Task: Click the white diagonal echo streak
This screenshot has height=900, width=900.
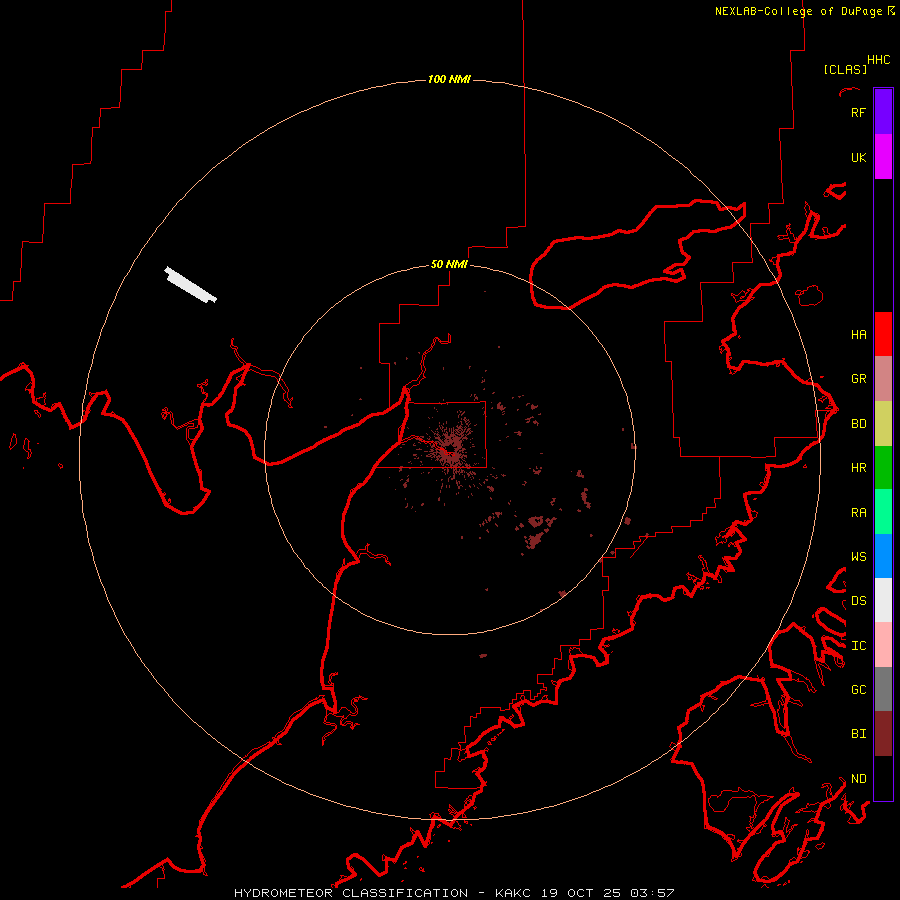Action: click(191, 284)
